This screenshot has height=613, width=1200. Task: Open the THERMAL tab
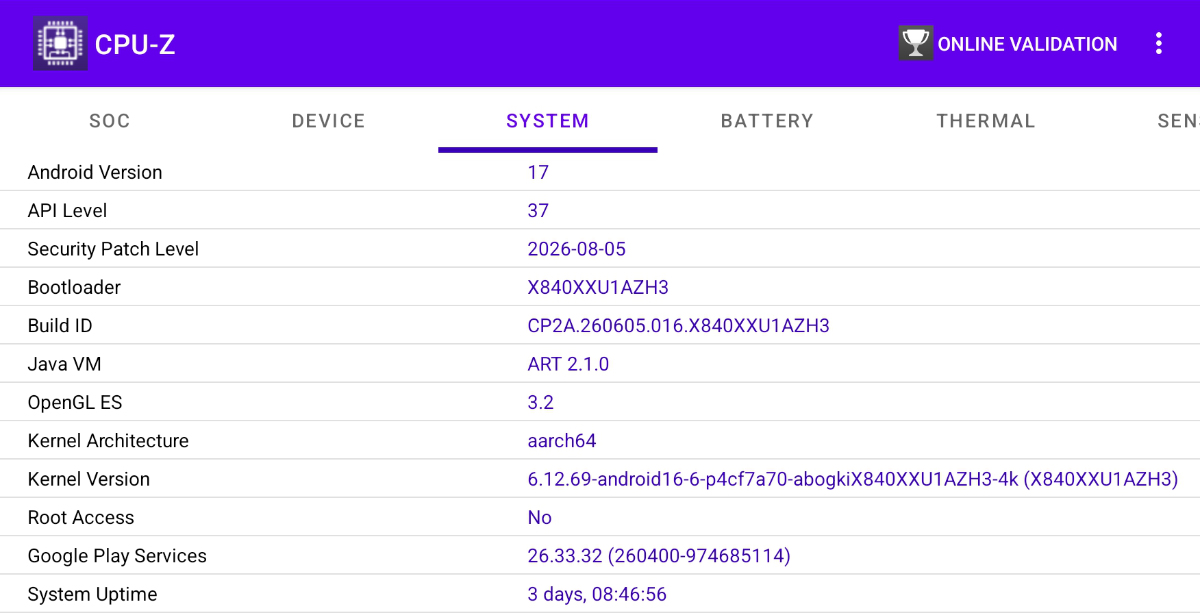(986, 121)
